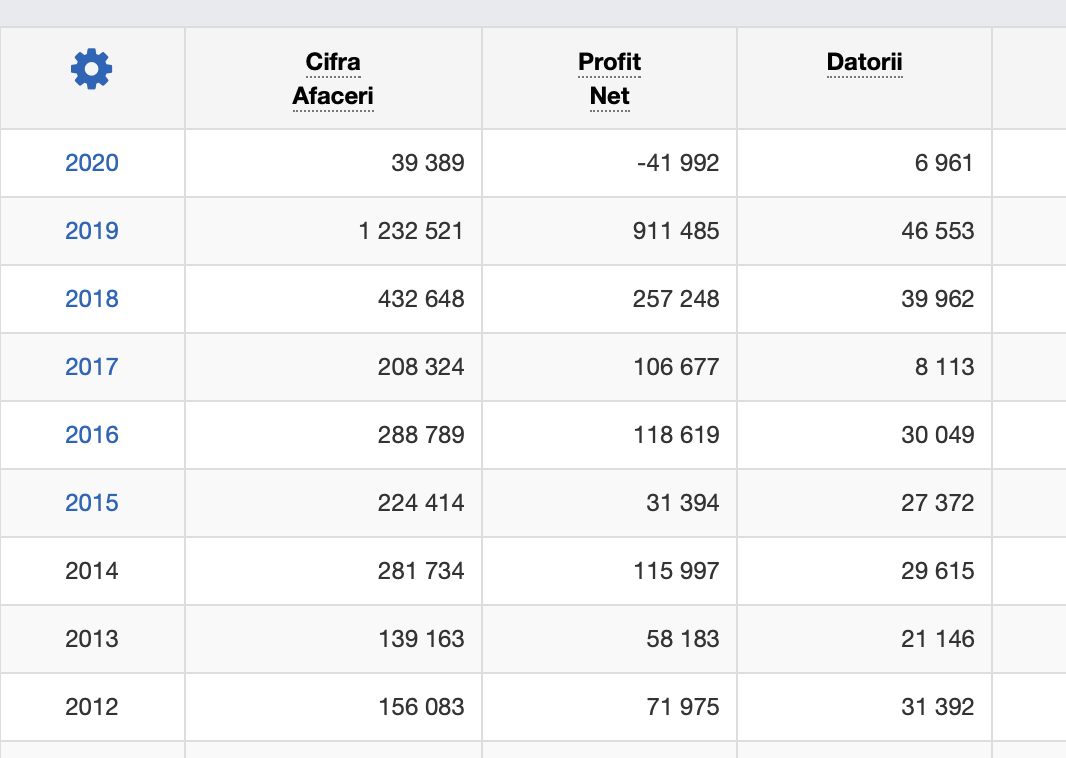
Task: Open the 2019 year link
Action: coord(92,231)
